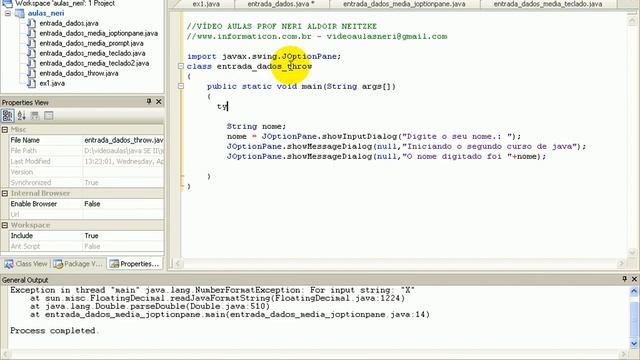Click the fourth Properties toolbar icon
640x360 pixels.
(x=49, y=116)
